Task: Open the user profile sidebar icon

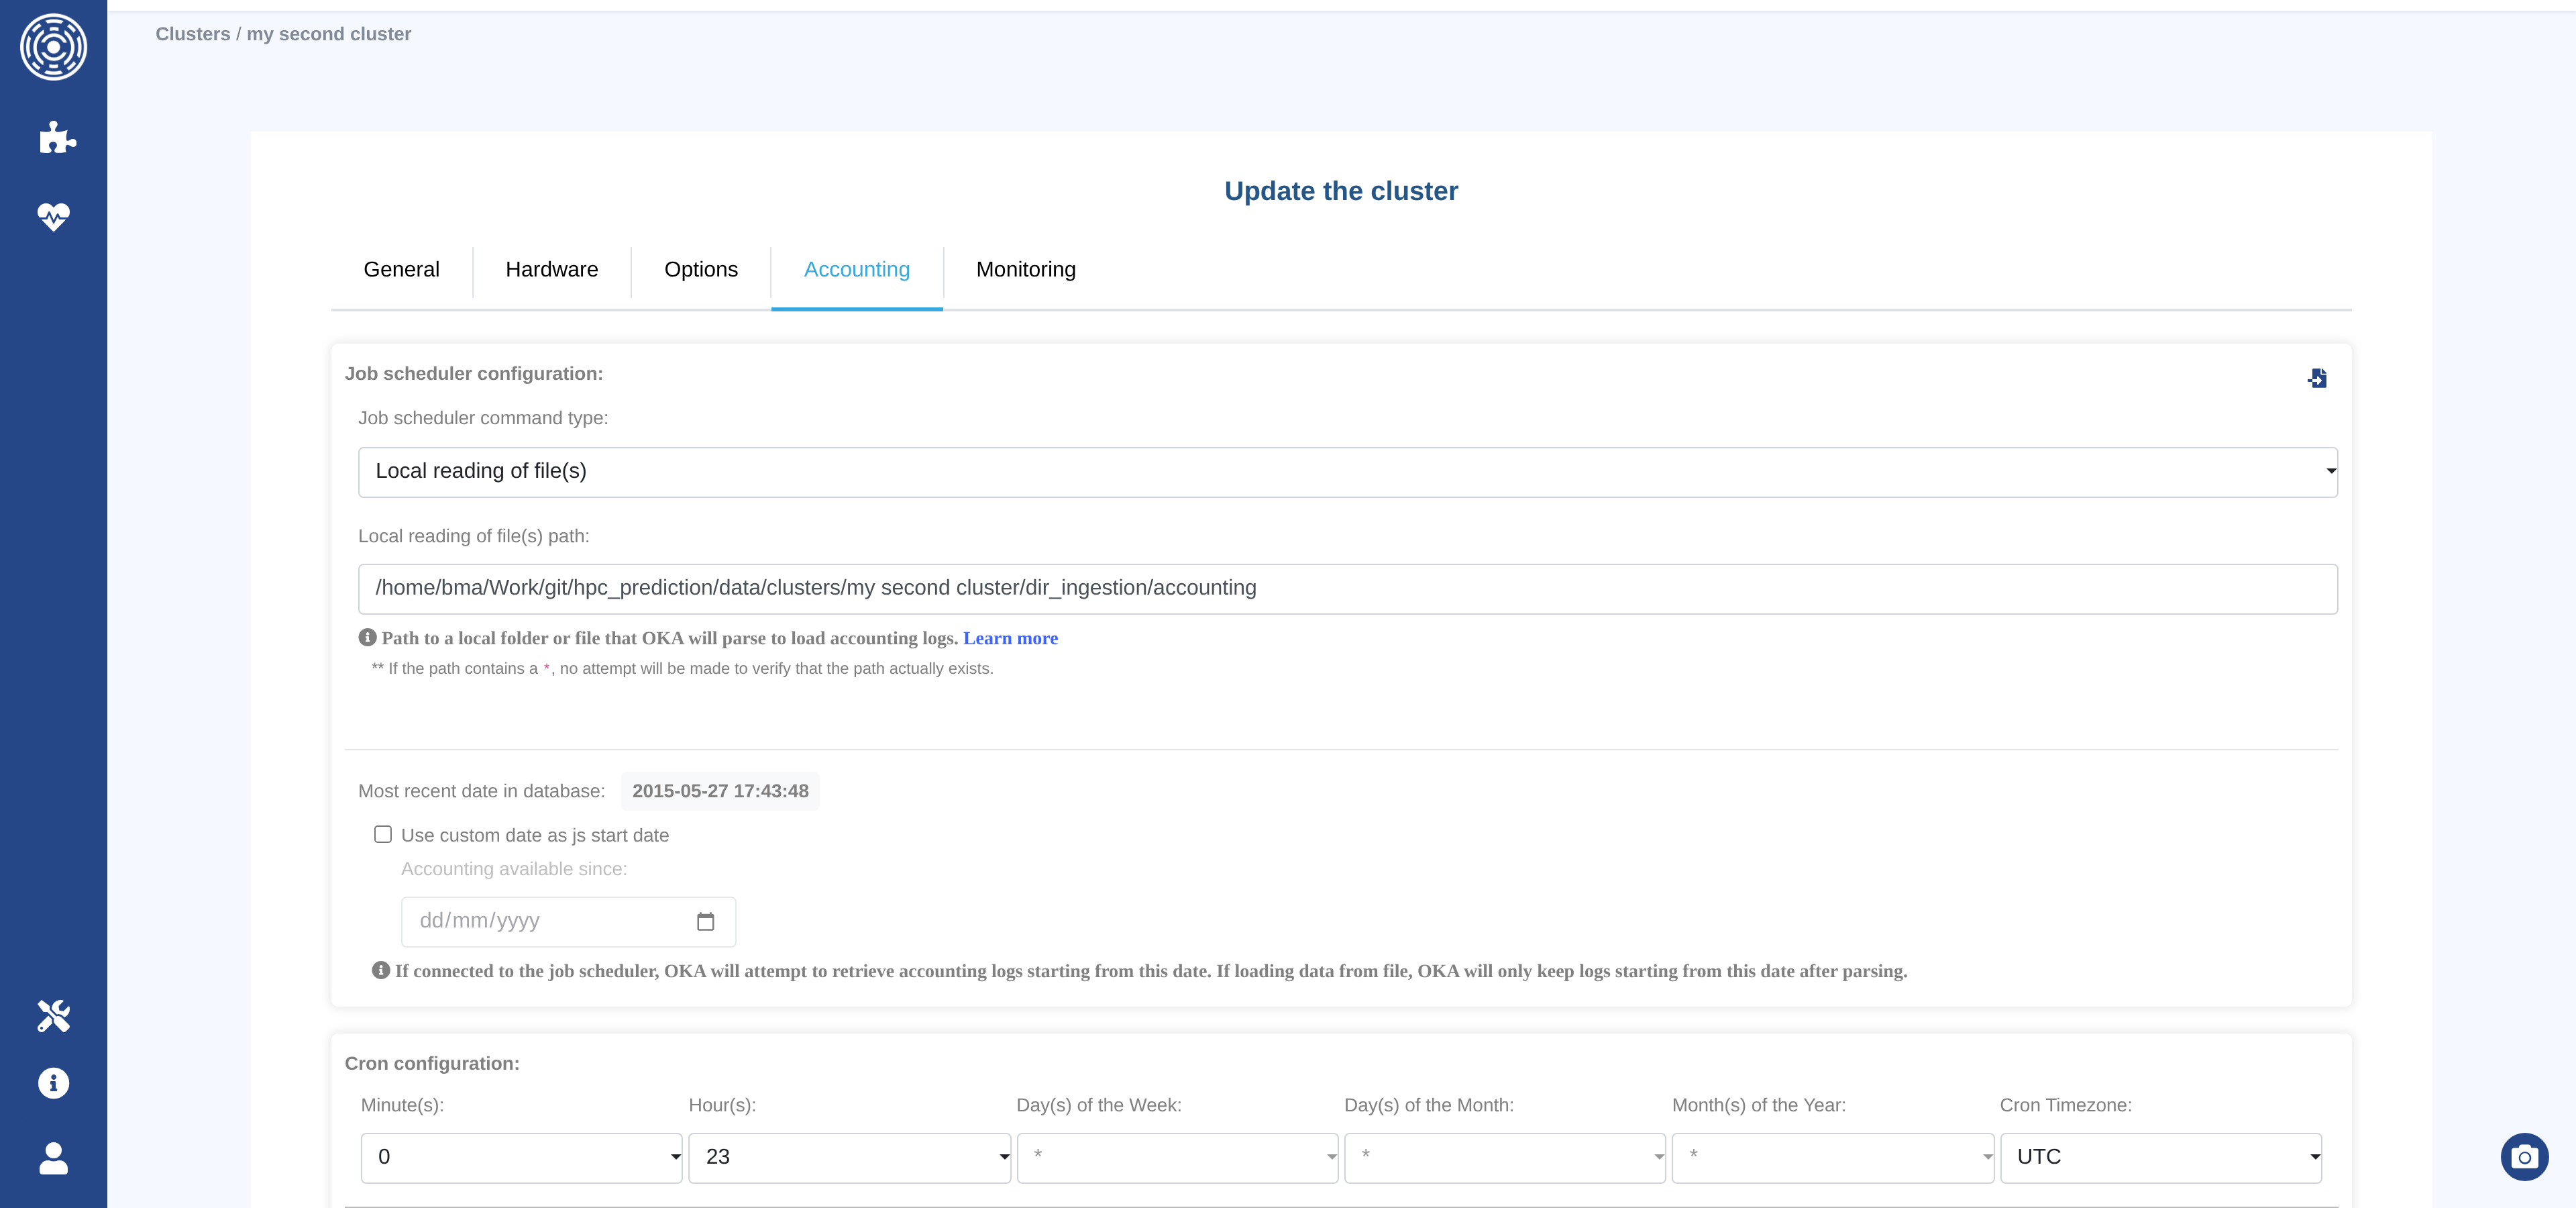Action: click(x=53, y=1158)
